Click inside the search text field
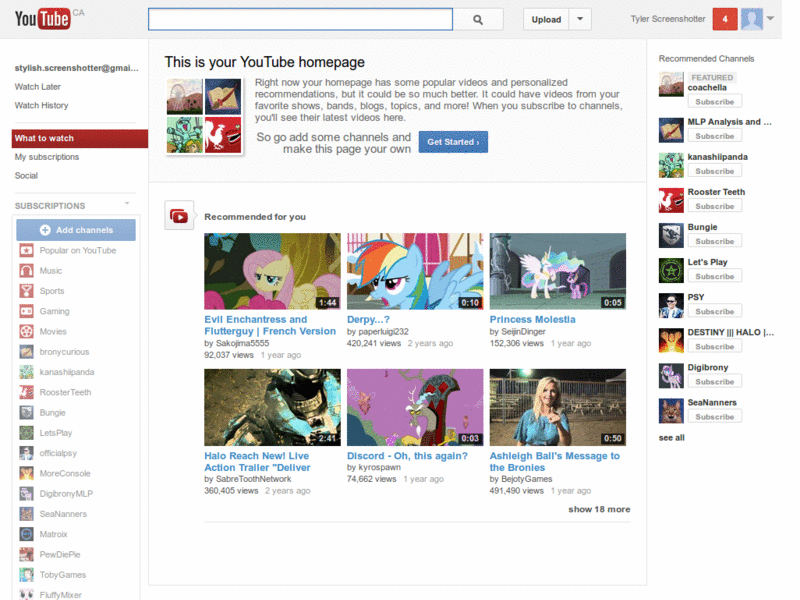This screenshot has height=600, width=800. 301,19
